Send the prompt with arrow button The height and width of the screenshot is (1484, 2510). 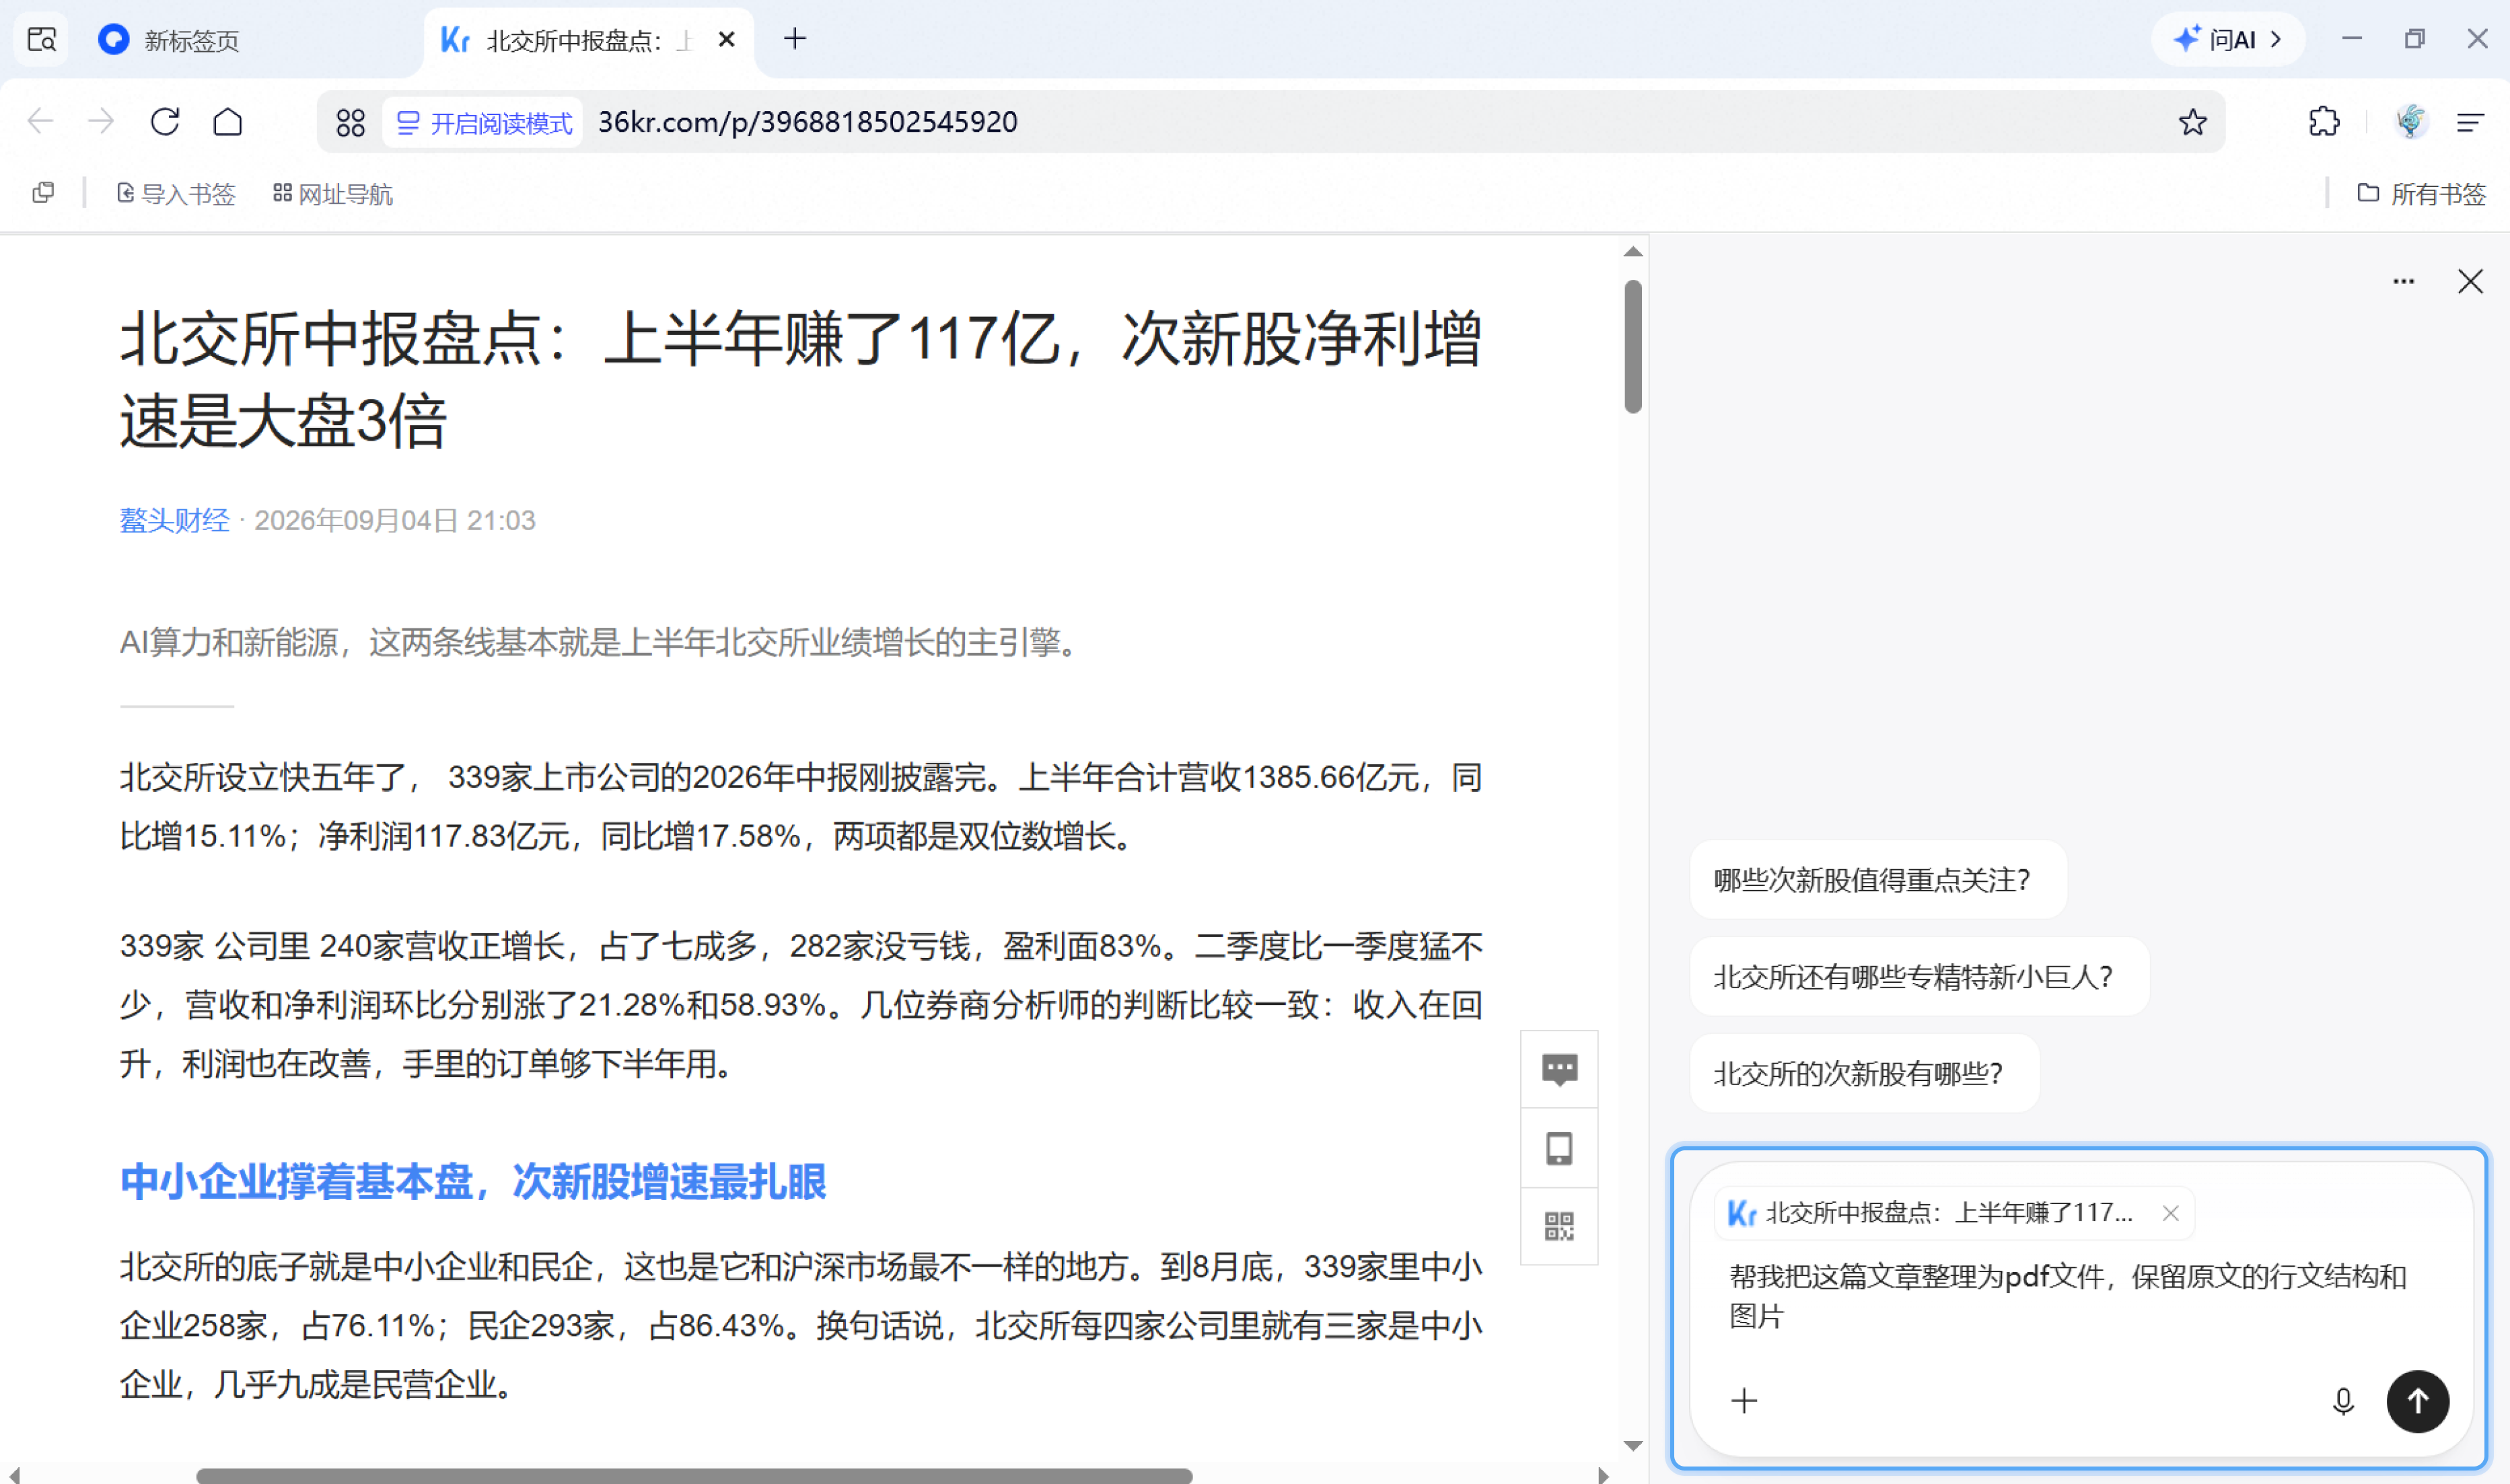[2417, 1401]
